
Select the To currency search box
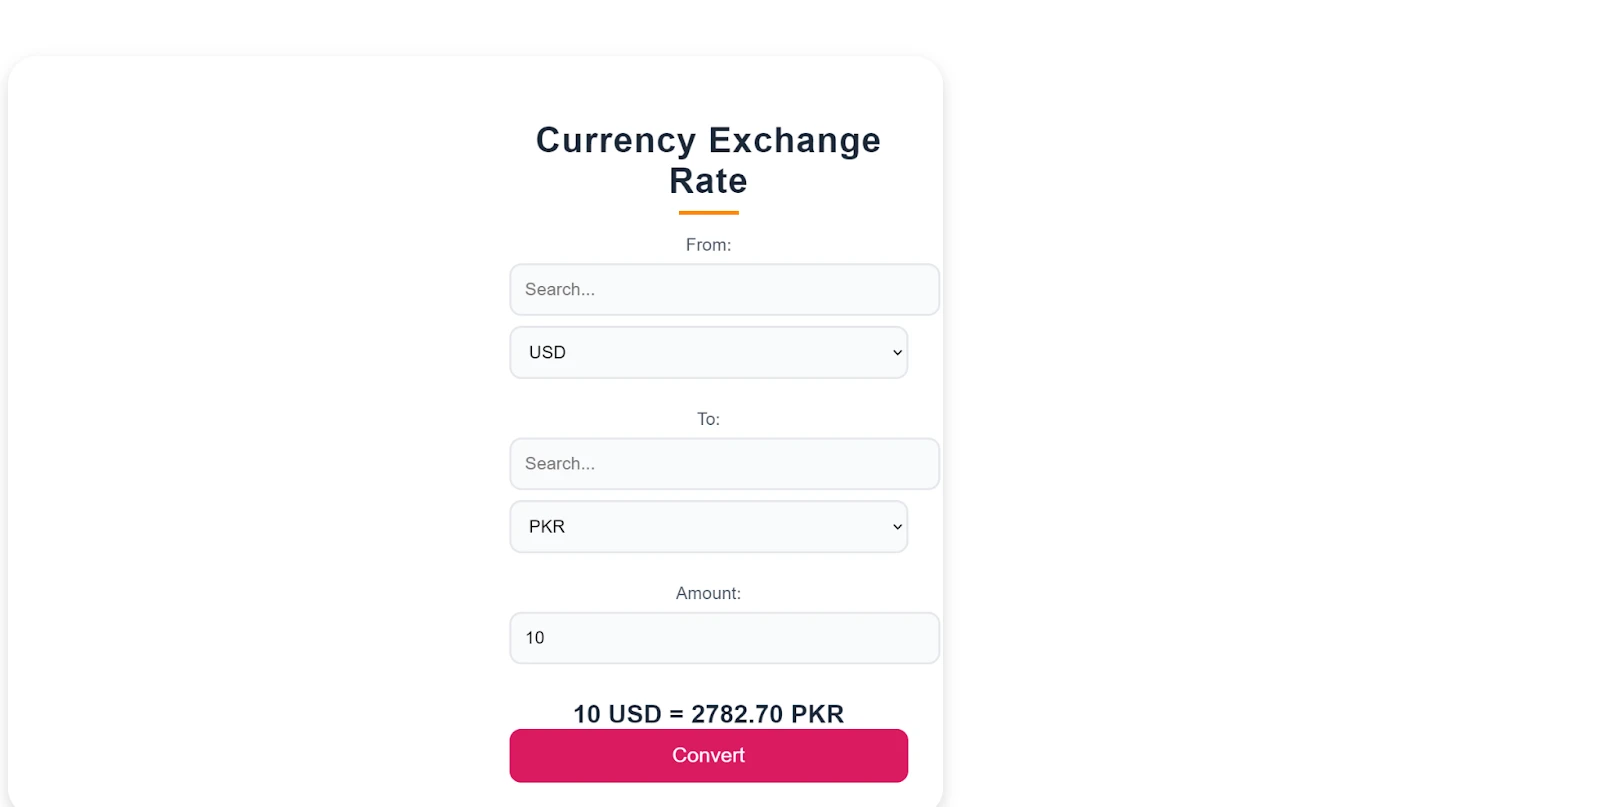click(724, 463)
